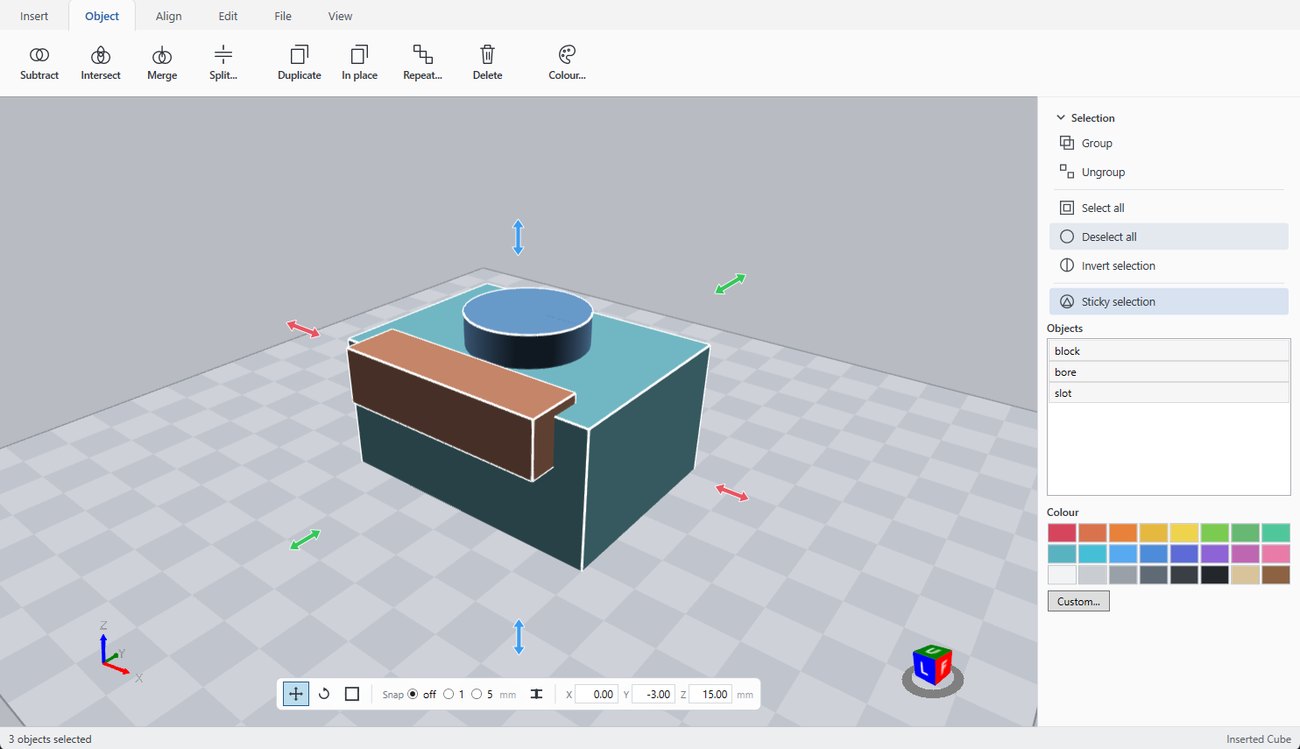Switch to the Object tab
Viewport: 1300px width, 749px height.
click(102, 16)
